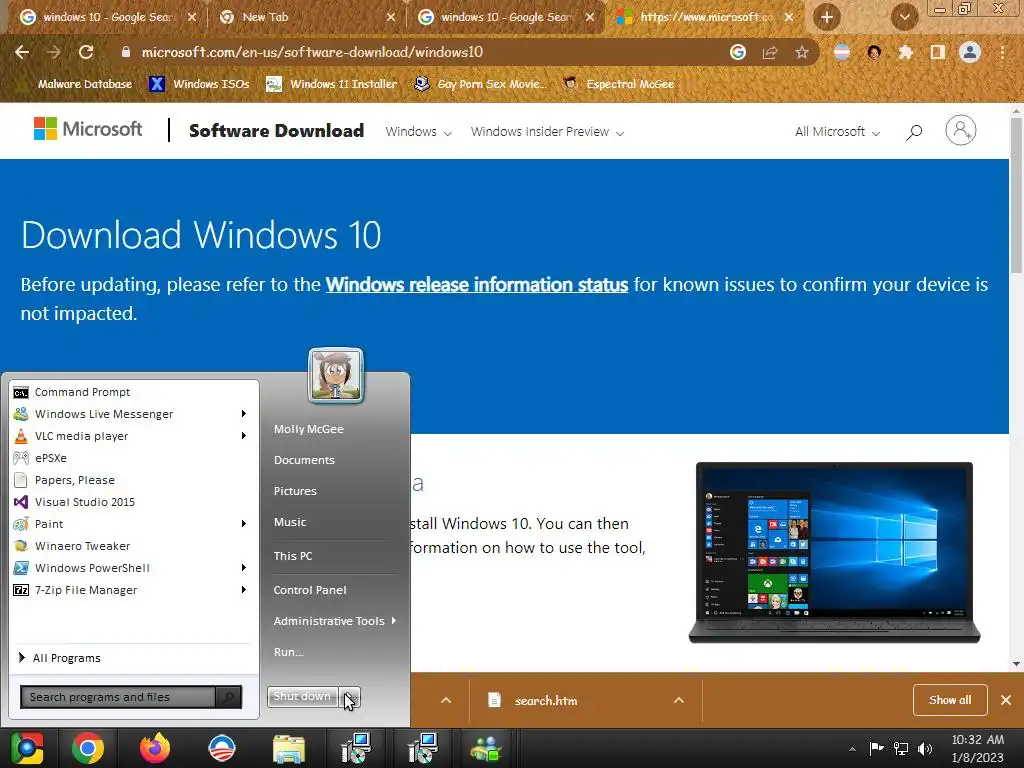Click the Chrome back arrow
Viewport: 1024px width, 768px height.
[22, 52]
